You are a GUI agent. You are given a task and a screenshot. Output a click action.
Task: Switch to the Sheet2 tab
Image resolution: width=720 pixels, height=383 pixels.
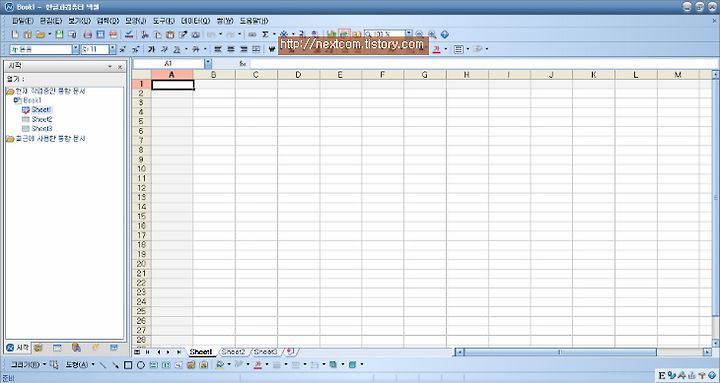point(233,352)
